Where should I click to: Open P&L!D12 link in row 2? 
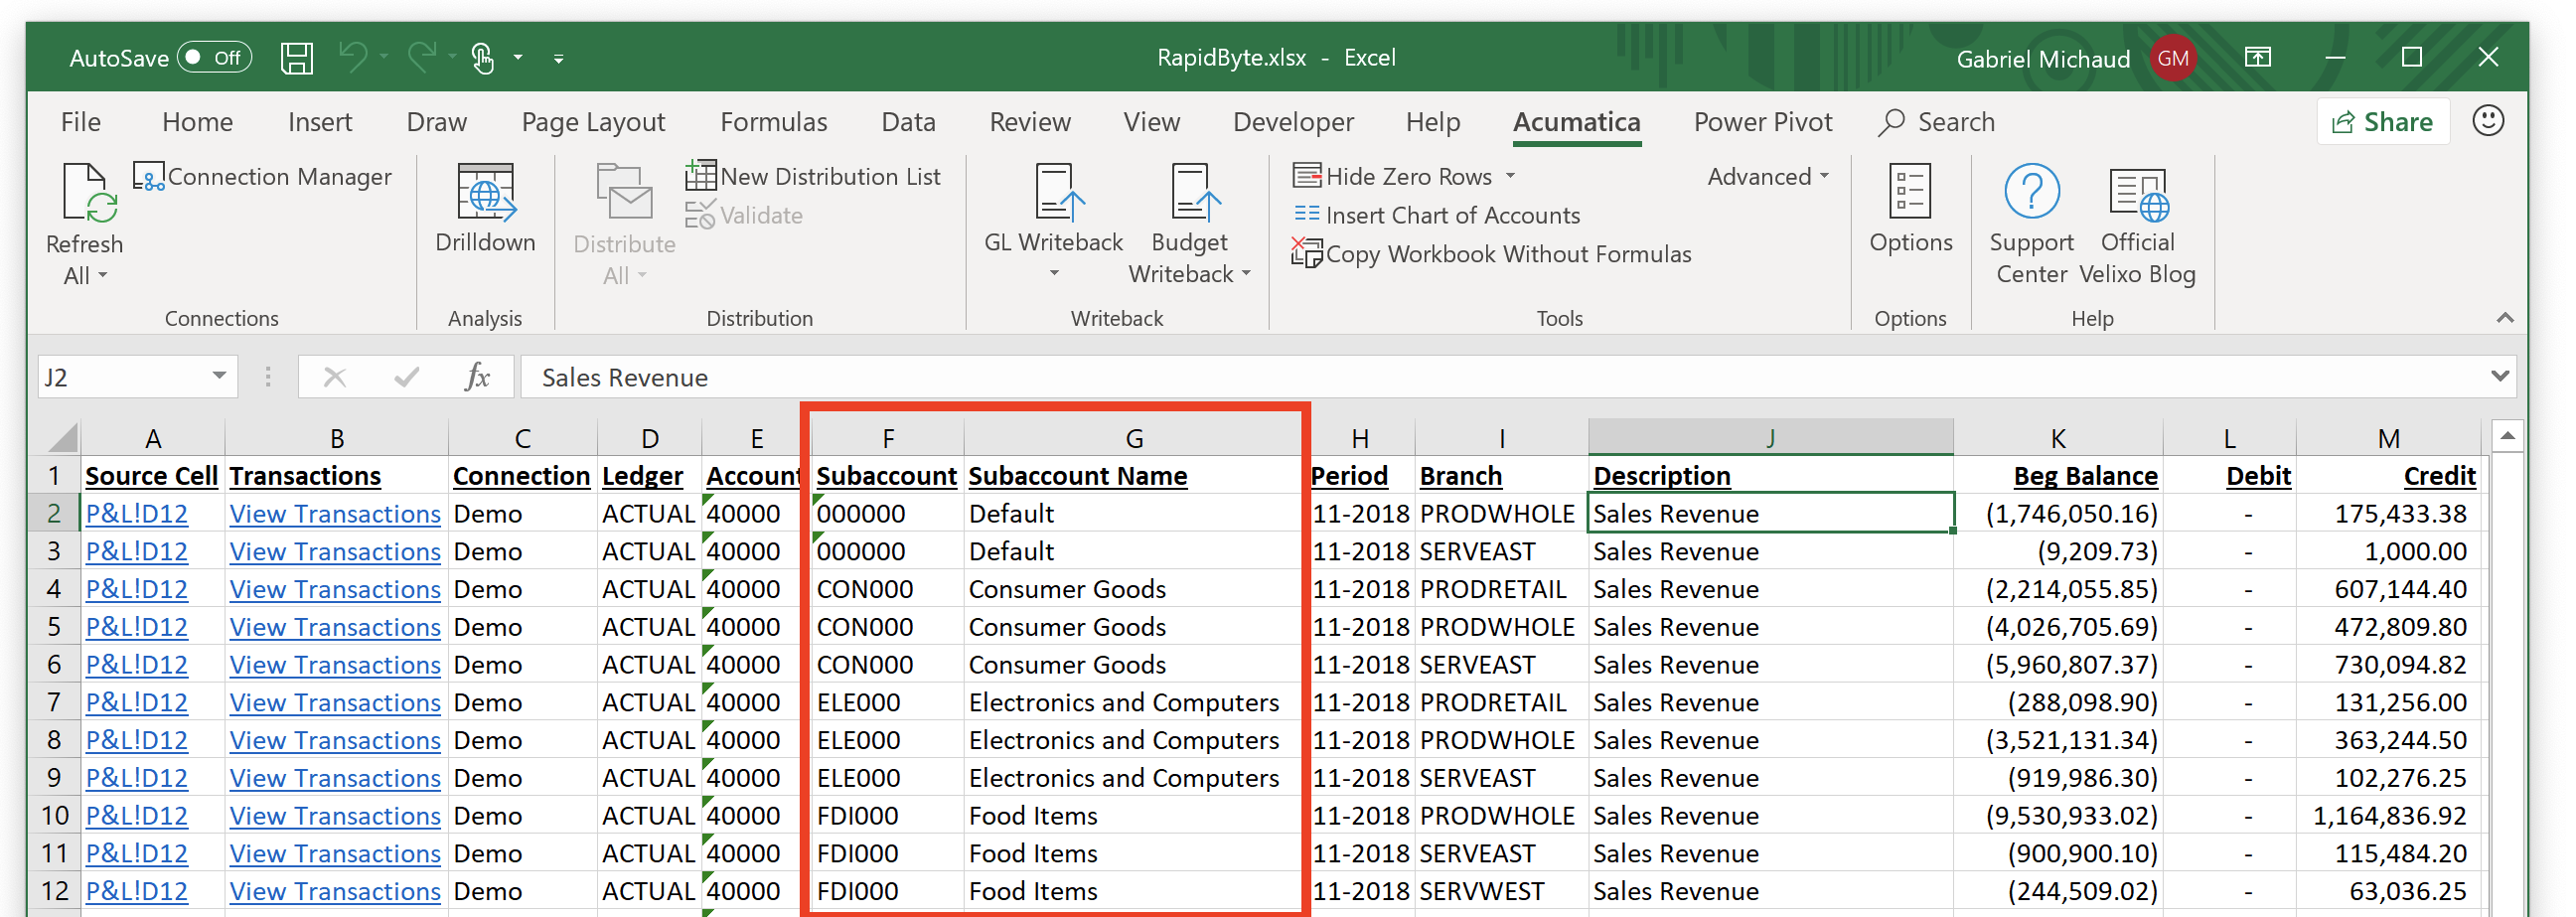point(136,514)
